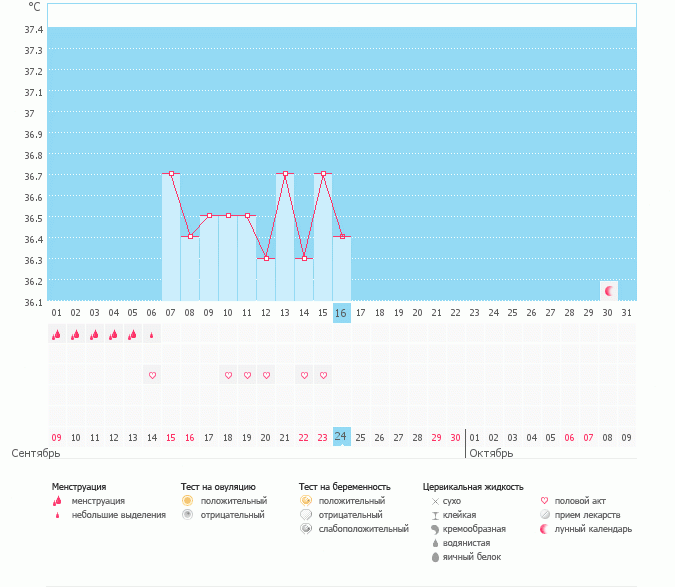This screenshot has width=675, height=587.
Task: Click the temperature data point on day 14
Action: tap(304, 258)
